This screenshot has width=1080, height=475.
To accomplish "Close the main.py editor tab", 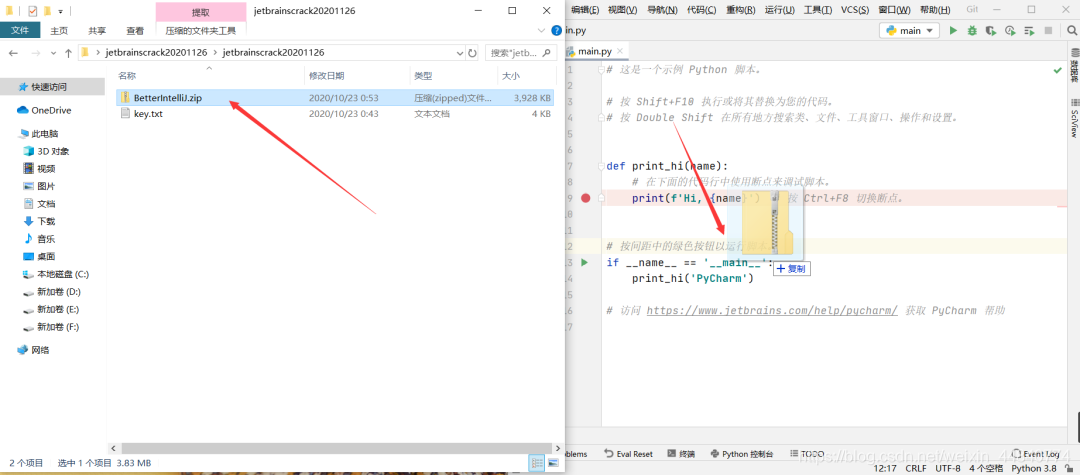I will 620,51.
